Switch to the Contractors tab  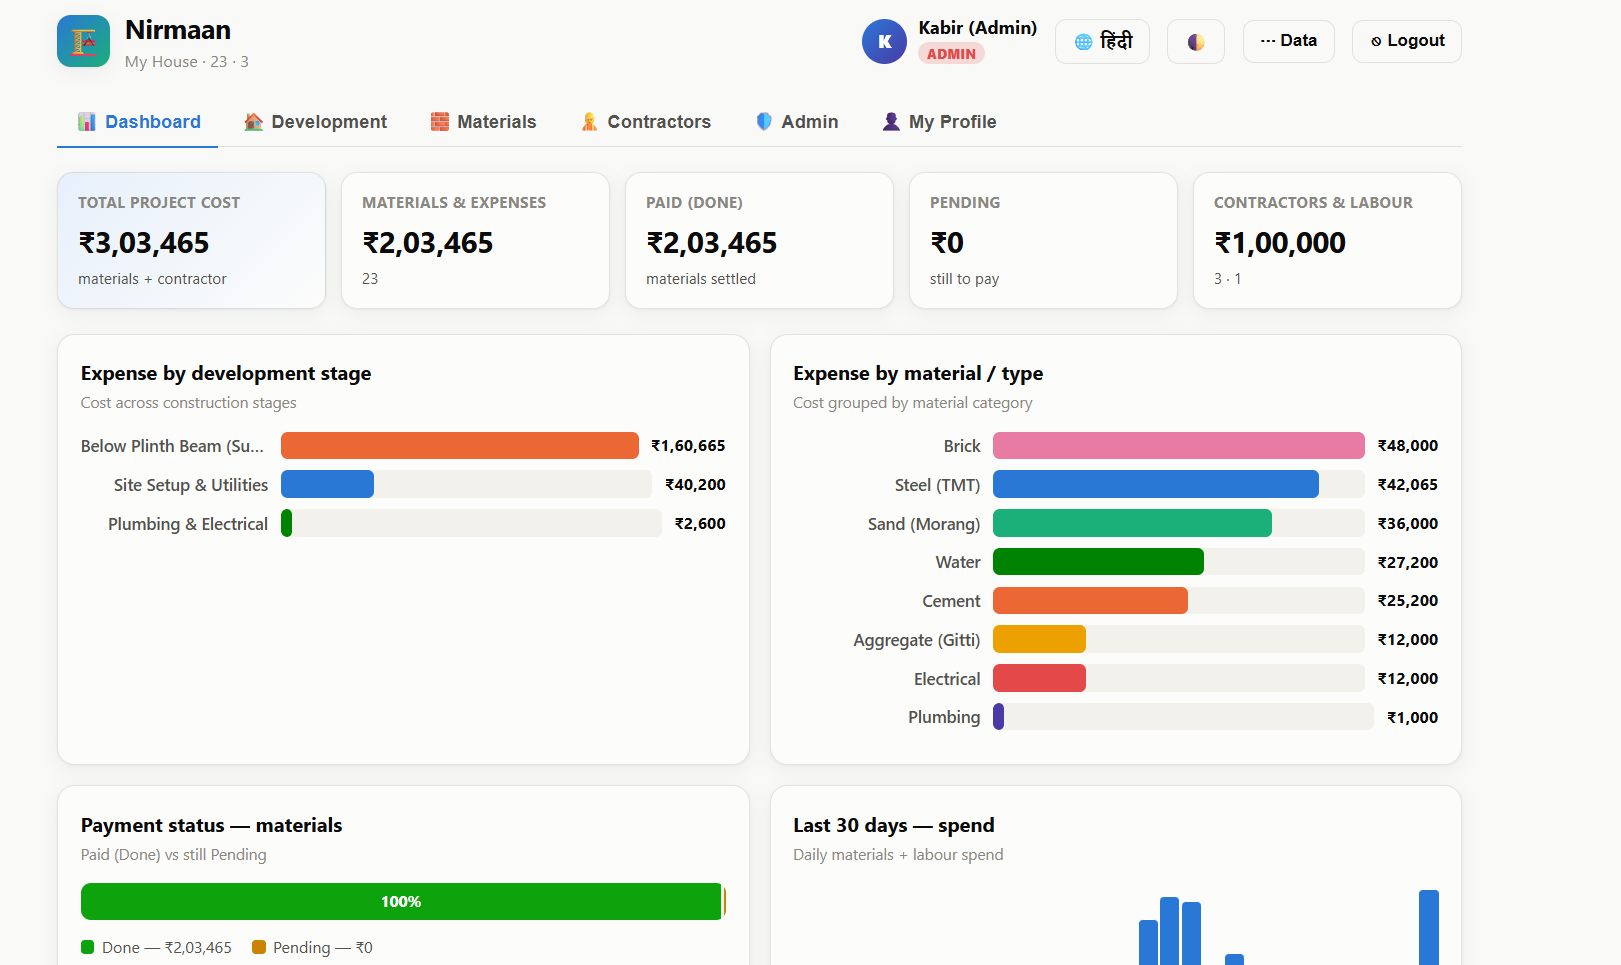click(646, 122)
